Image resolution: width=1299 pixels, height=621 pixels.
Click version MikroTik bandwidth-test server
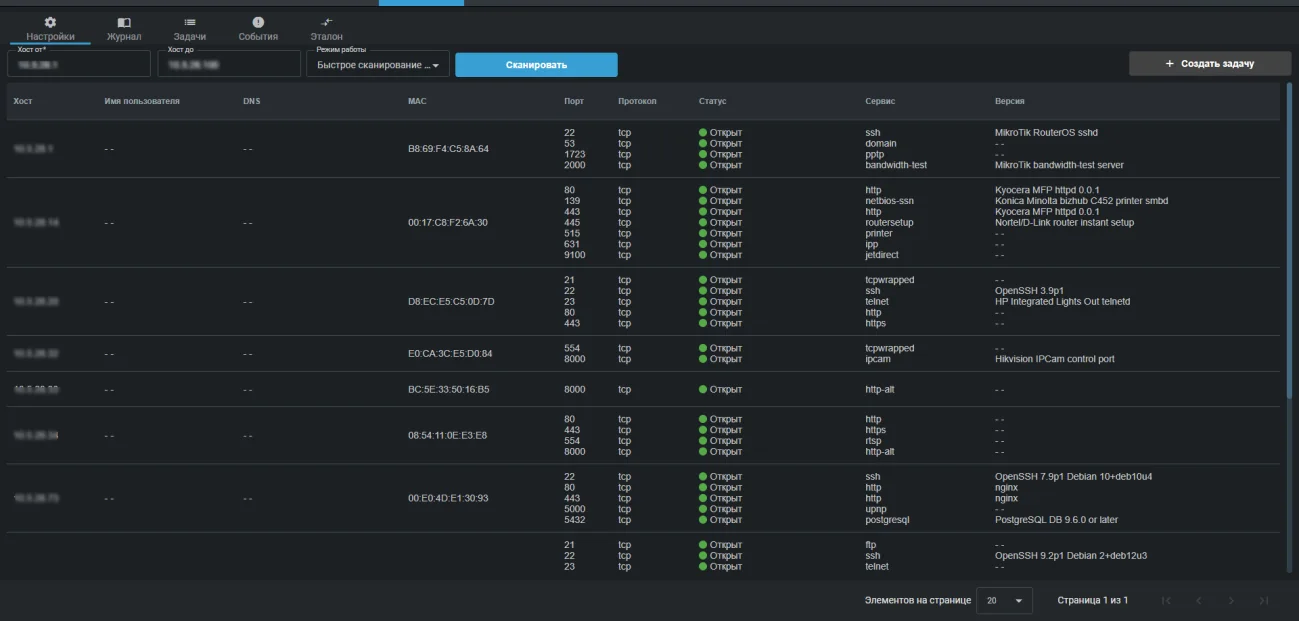tap(1060, 165)
